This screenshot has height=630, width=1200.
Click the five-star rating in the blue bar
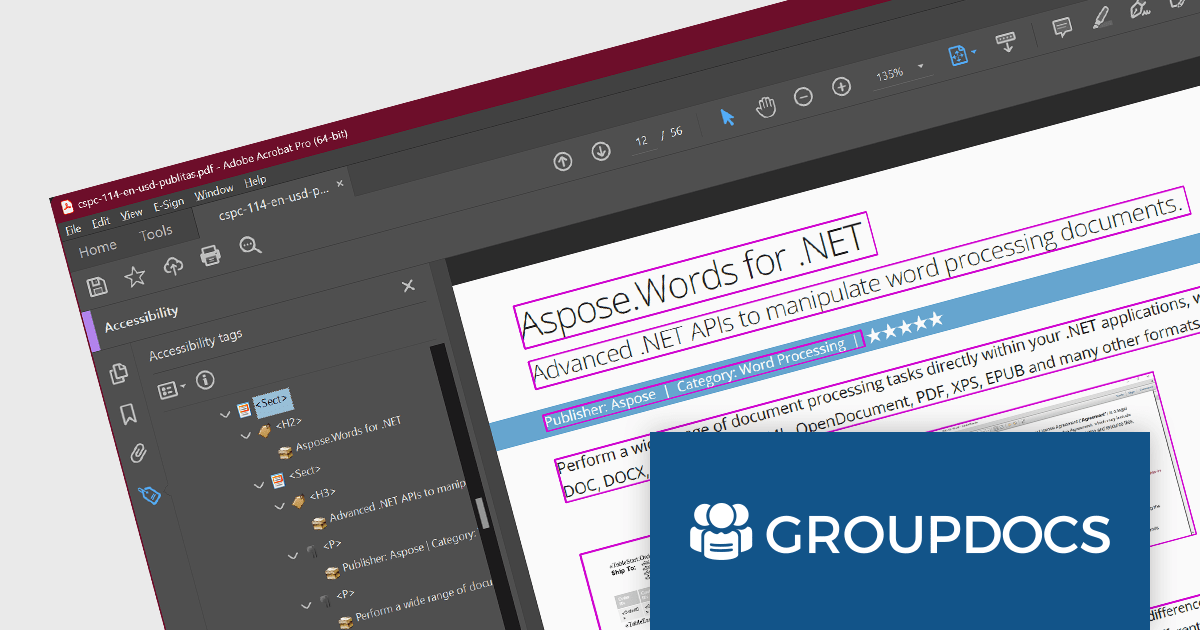click(905, 326)
